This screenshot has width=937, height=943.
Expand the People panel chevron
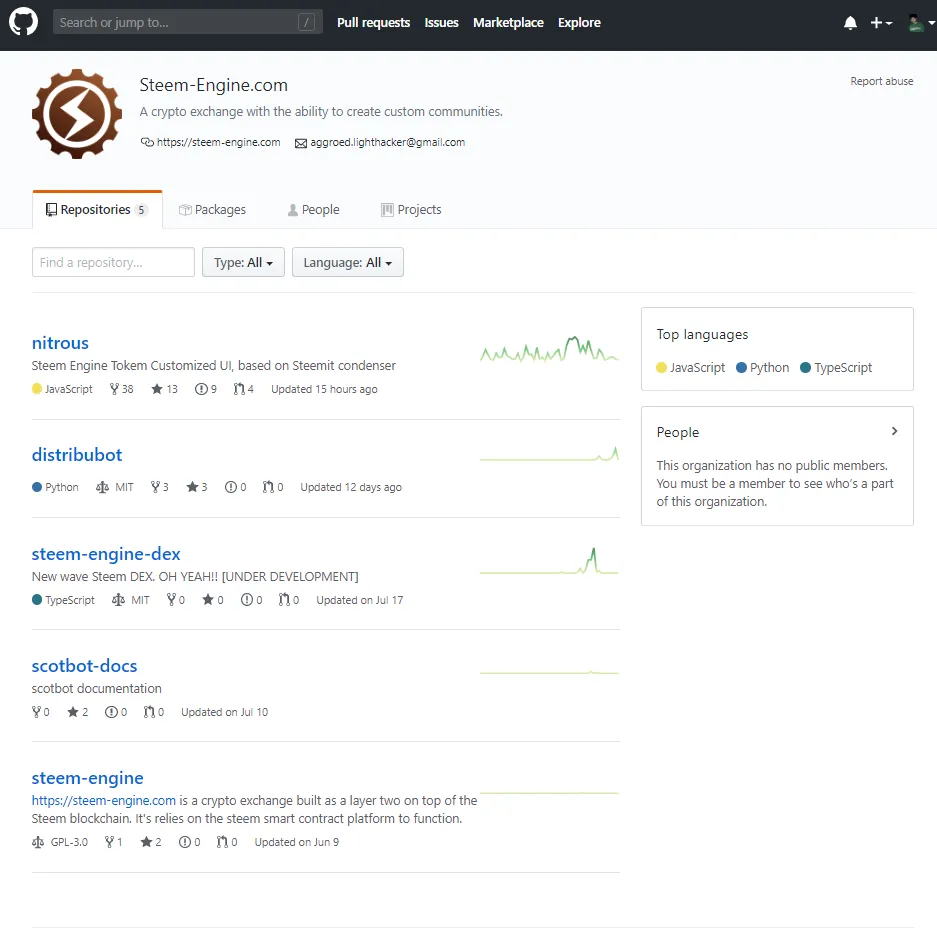(894, 431)
